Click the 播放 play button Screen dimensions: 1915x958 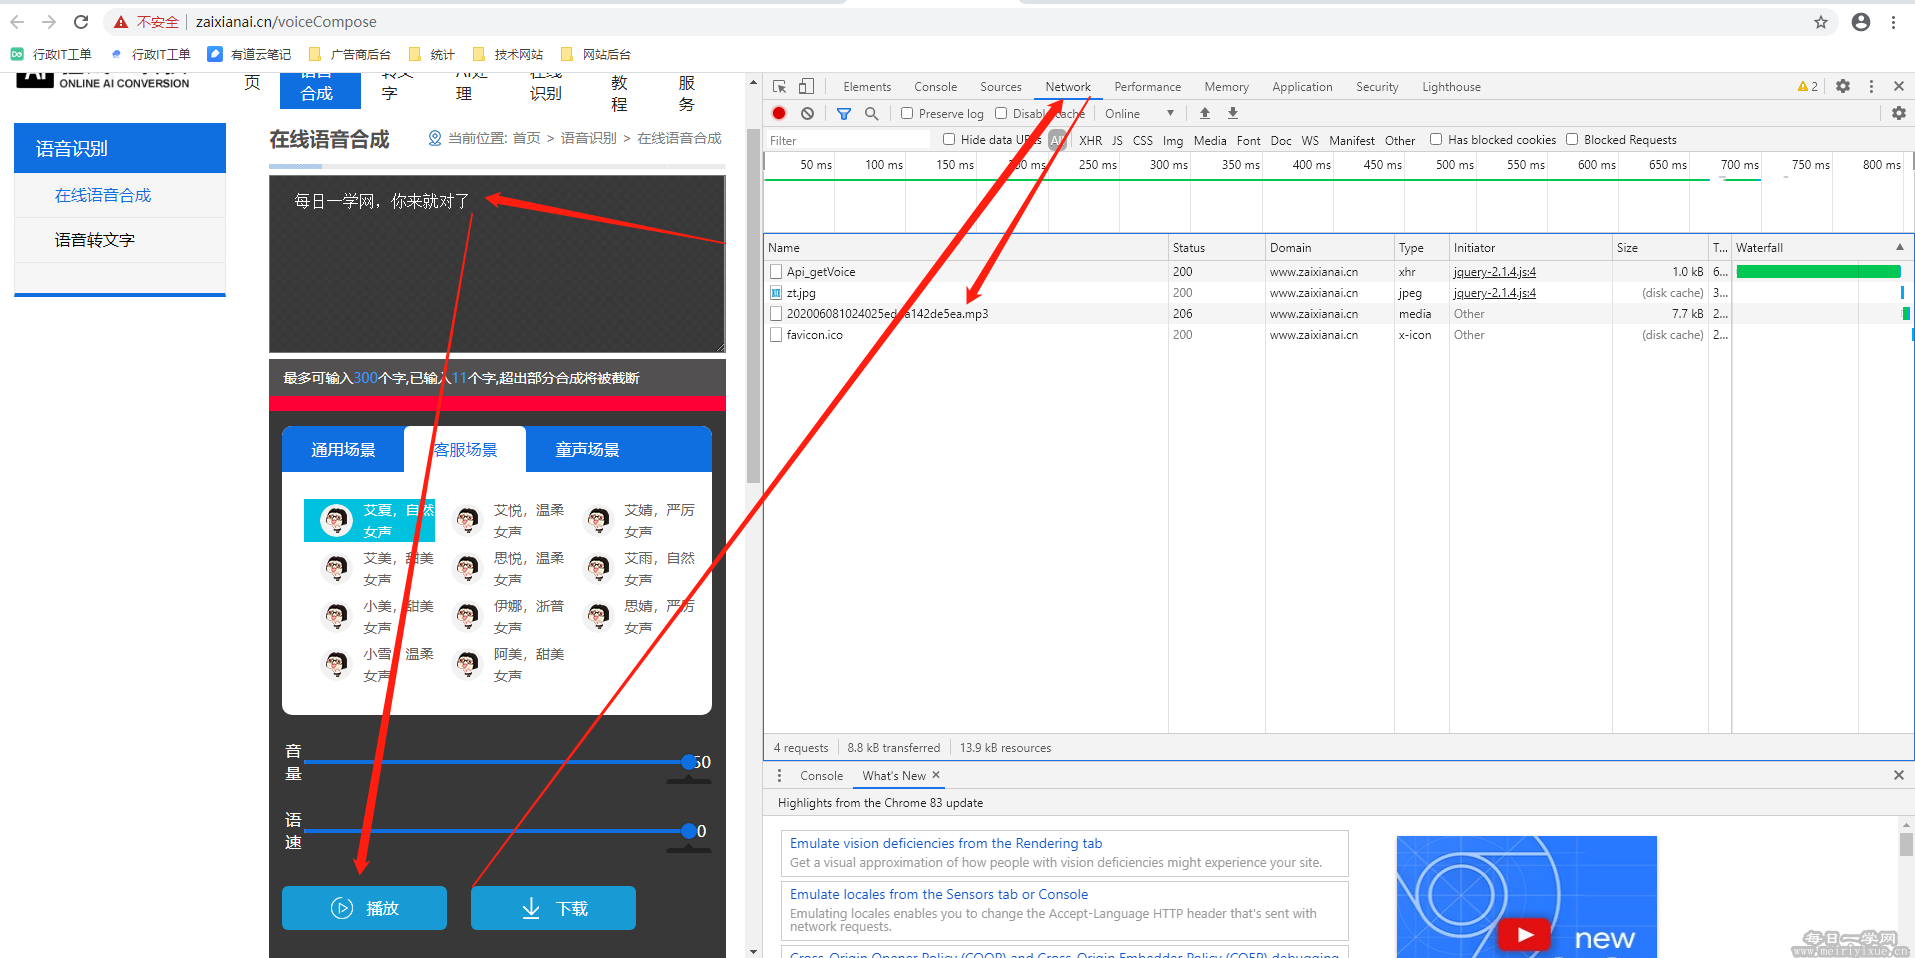[x=364, y=908]
